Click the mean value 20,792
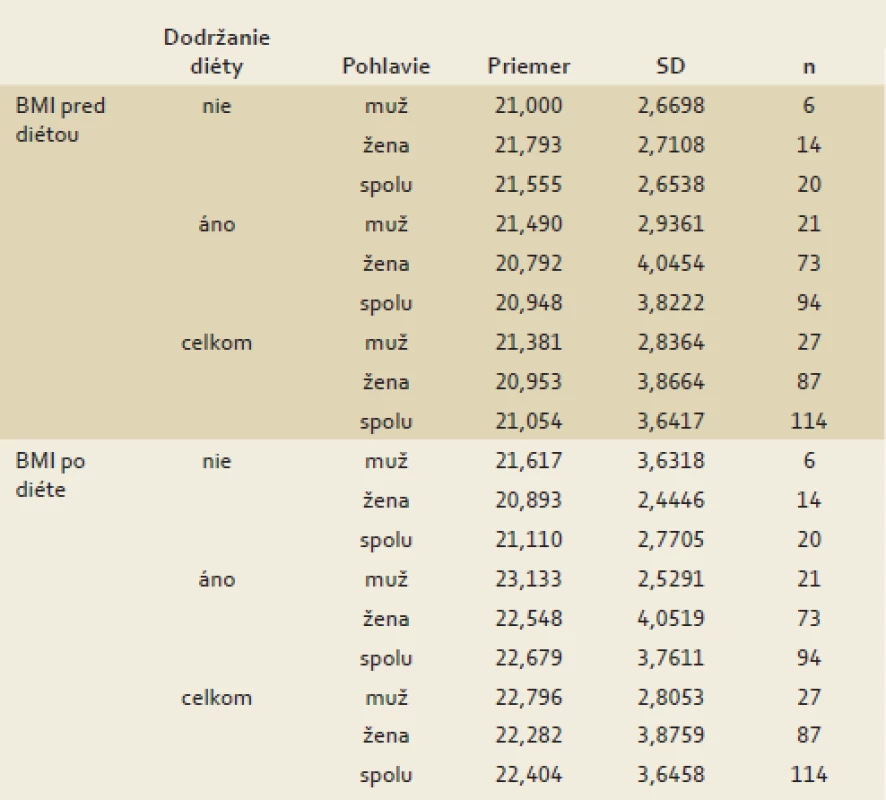 coord(528,264)
